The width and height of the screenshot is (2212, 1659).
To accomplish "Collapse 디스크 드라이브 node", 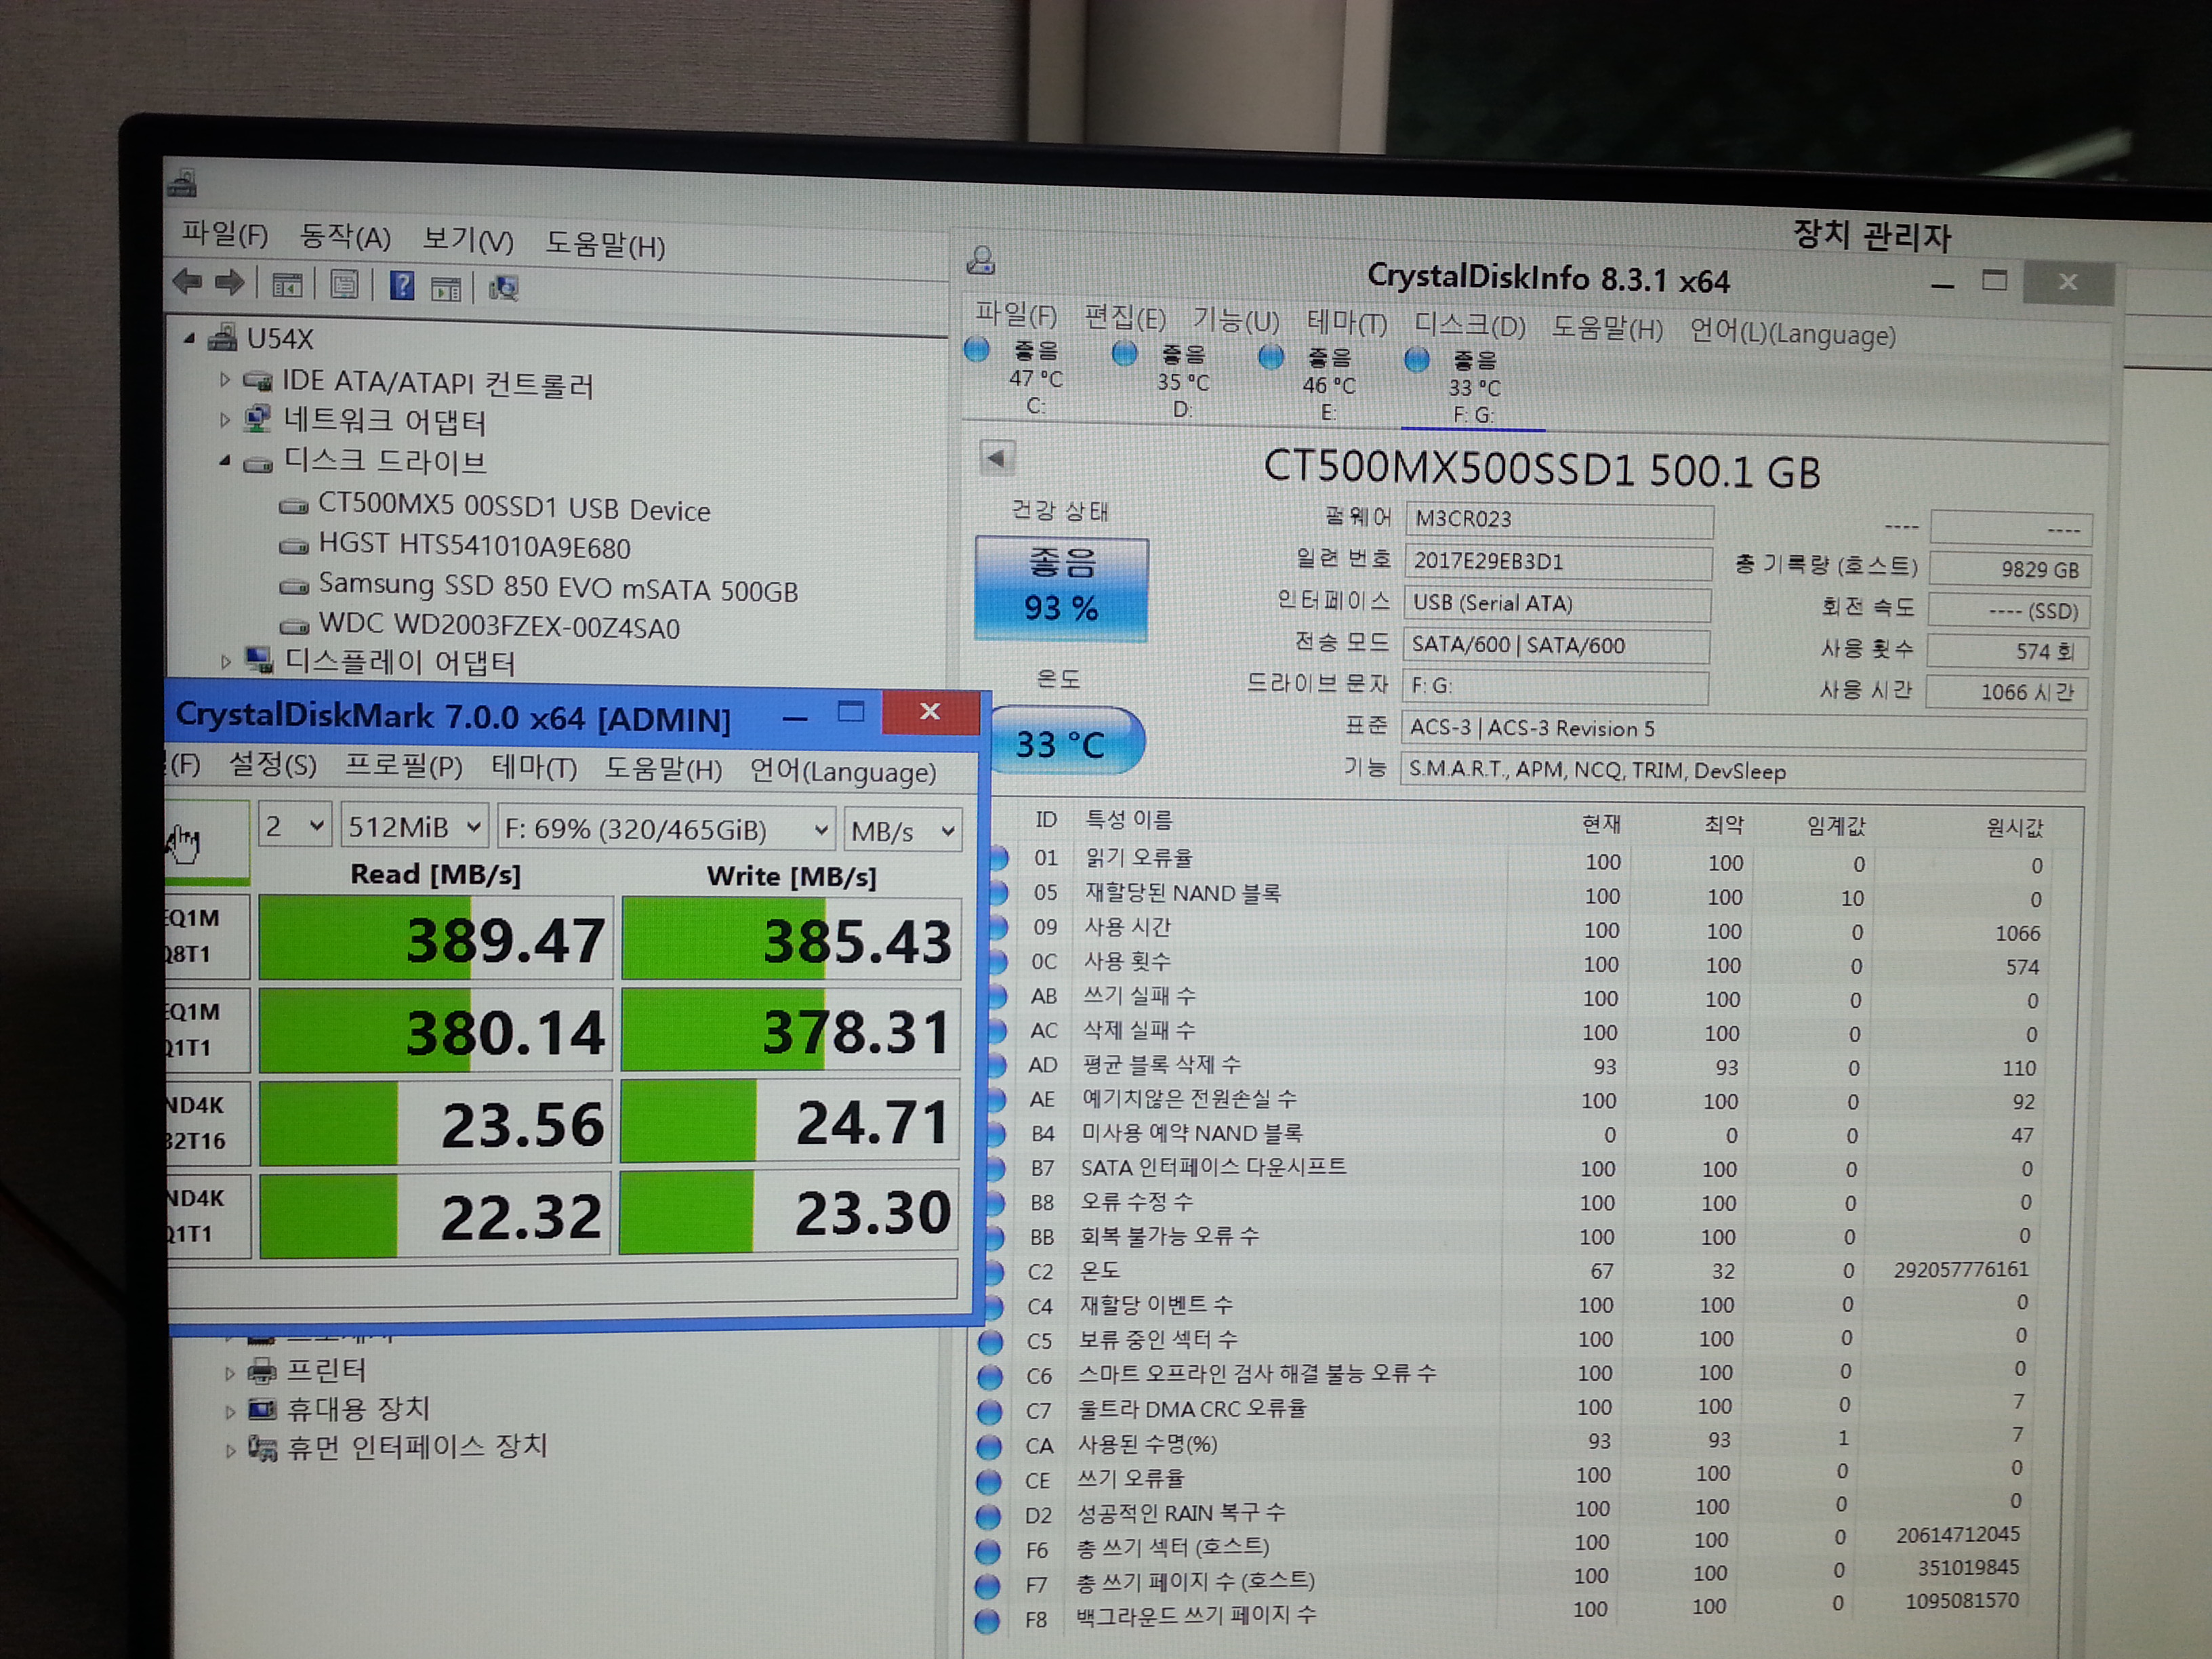I will [224, 461].
